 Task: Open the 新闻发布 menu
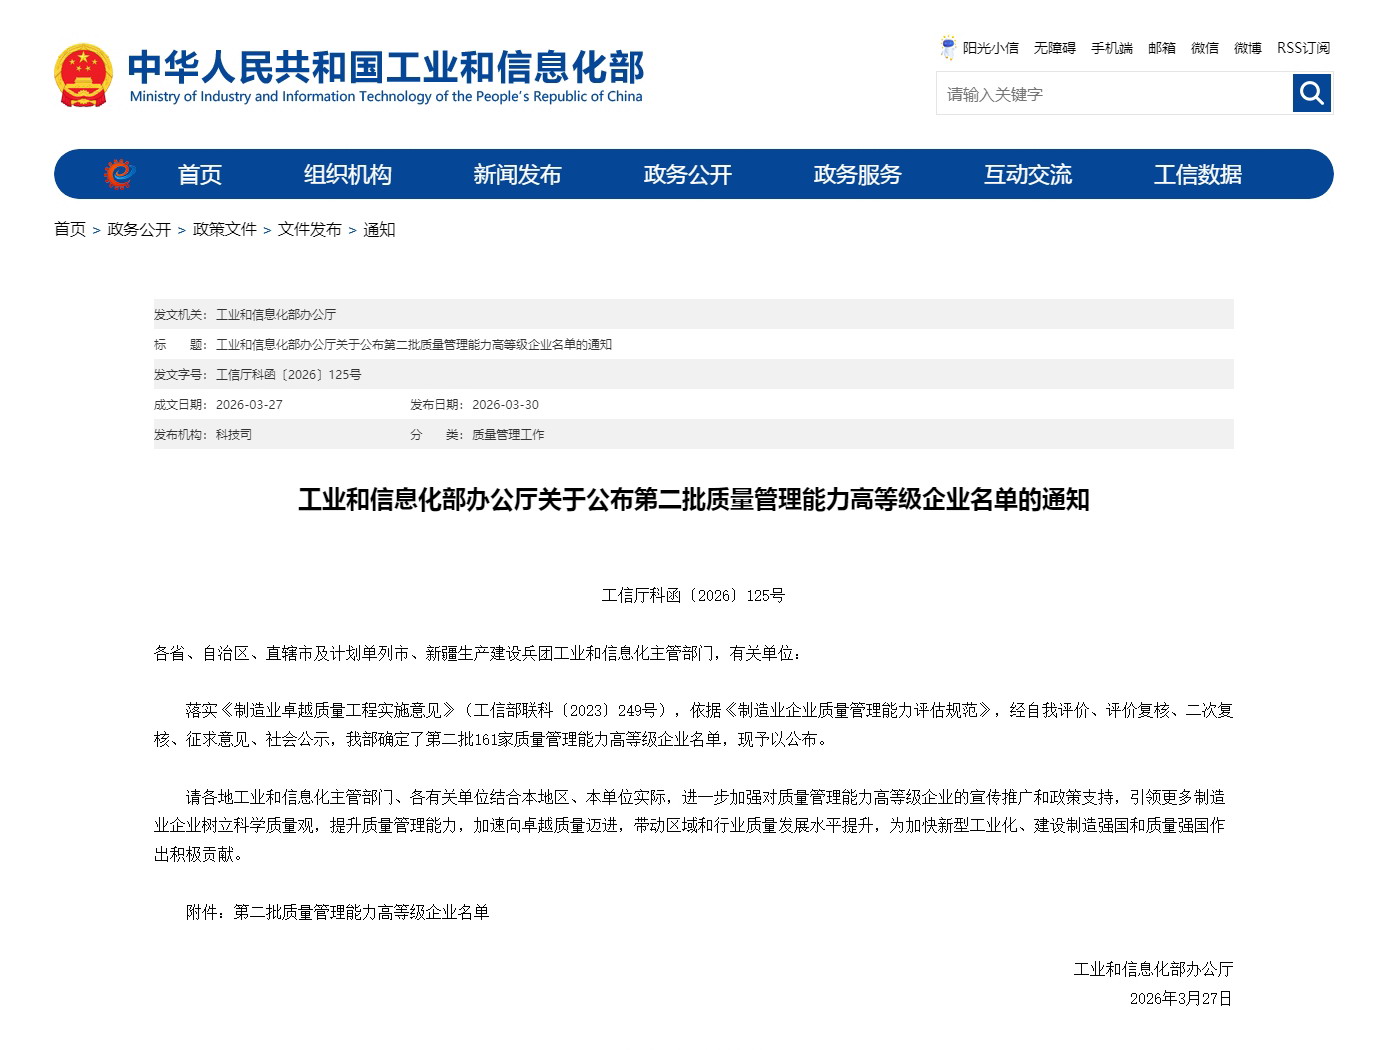point(518,174)
